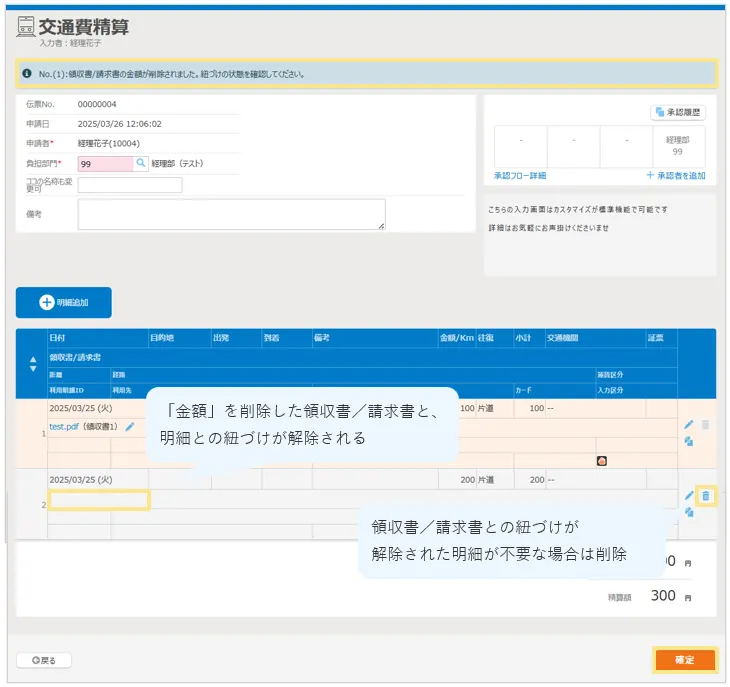The height and width of the screenshot is (687, 730).
Task: Click the sort arrows in table header
Action: [x=31, y=364]
